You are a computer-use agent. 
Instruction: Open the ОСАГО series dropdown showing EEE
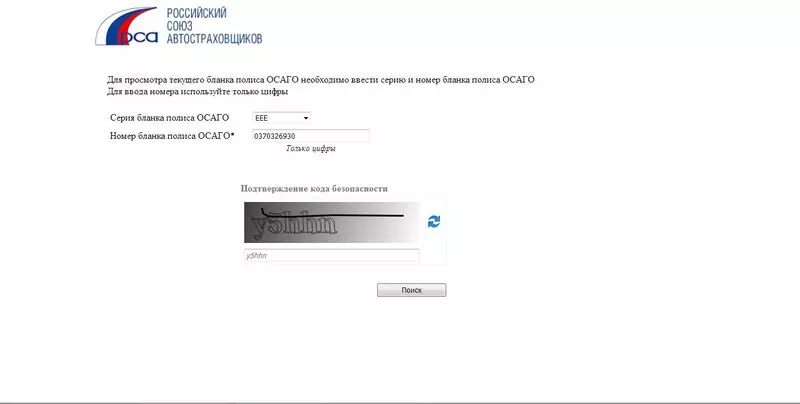pos(281,118)
